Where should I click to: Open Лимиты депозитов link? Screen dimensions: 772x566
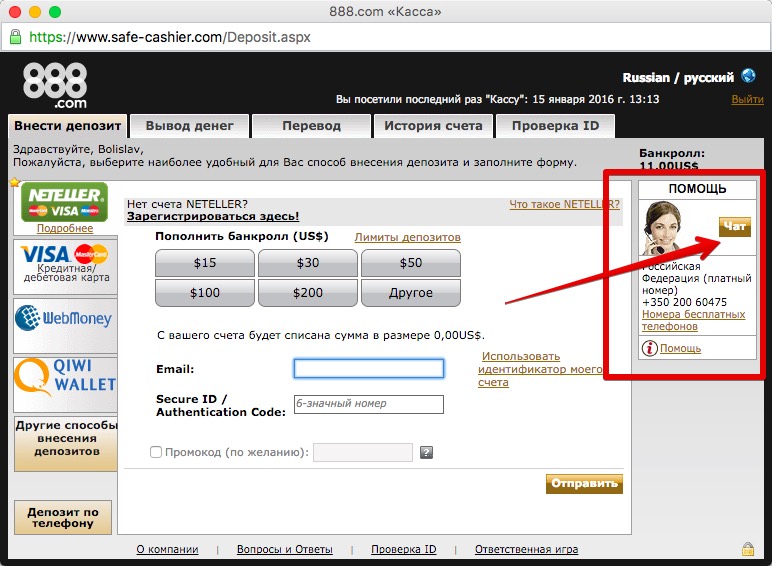[x=408, y=237]
